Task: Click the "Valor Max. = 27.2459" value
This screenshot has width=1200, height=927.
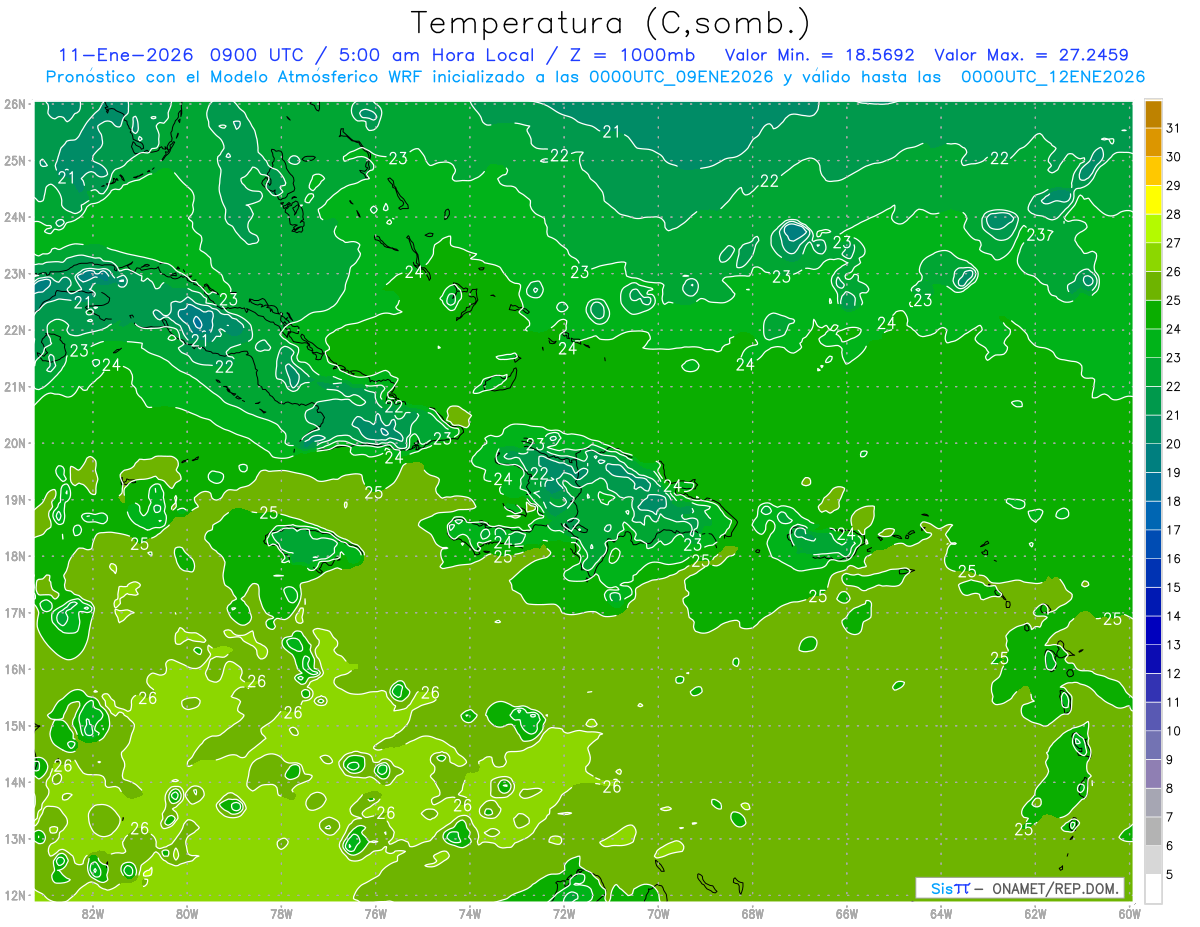Action: 1032,56
